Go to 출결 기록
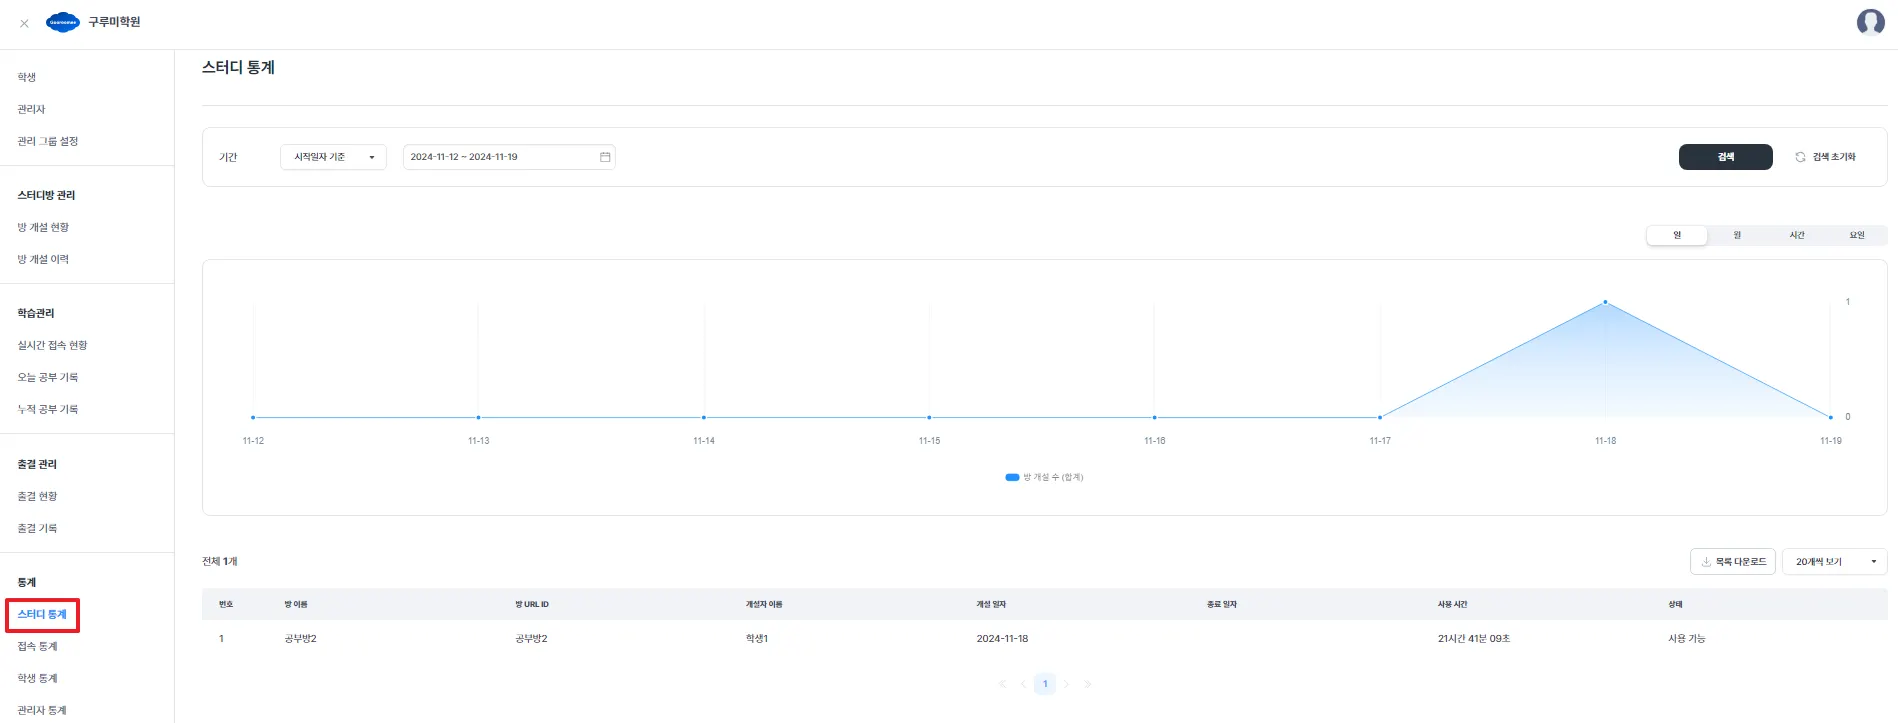Viewport: 1898px width, 723px height. pyautogui.click(x=37, y=528)
